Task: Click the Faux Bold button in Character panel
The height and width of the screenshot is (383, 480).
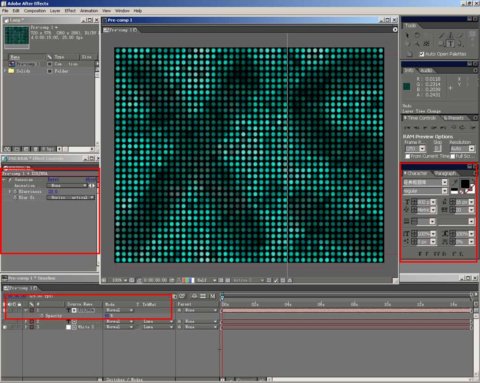Action: [420, 254]
